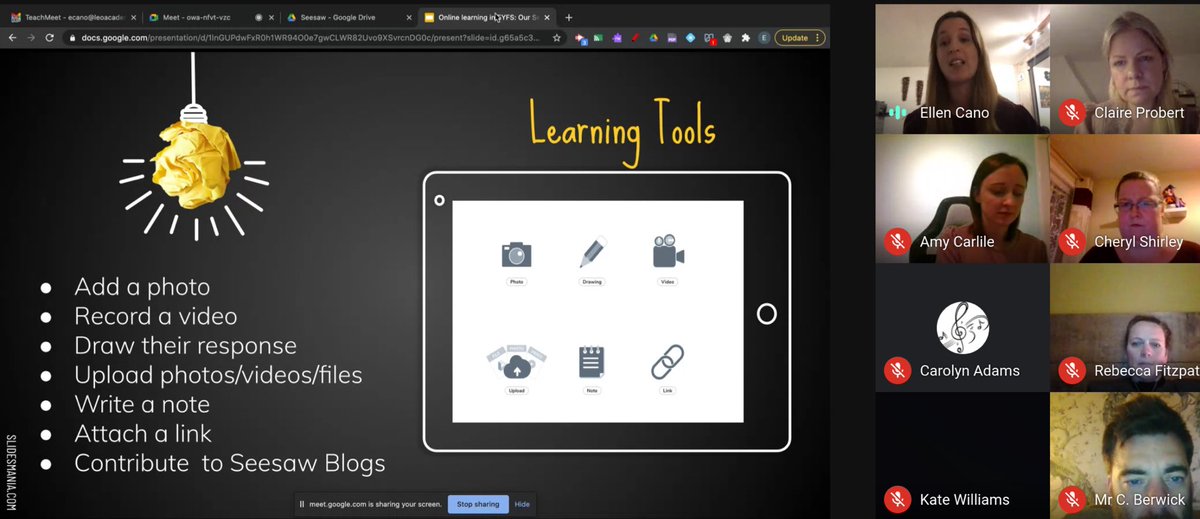Viewport: 1200px width, 519px height.
Task: Click the muted mic icon for Rebecca Fitzpat
Action: click(1073, 370)
